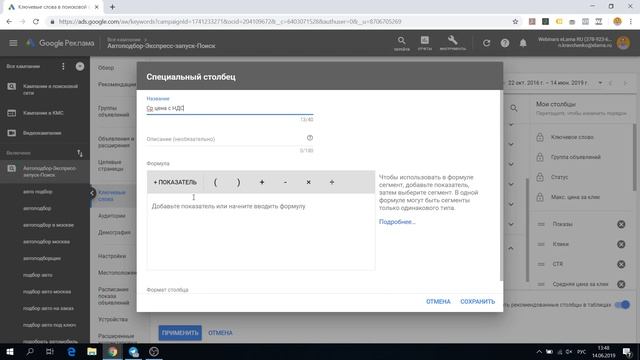Open Windows taskbar search
Image resolution: width=640 pixels, height=360 pixels.
30,351
